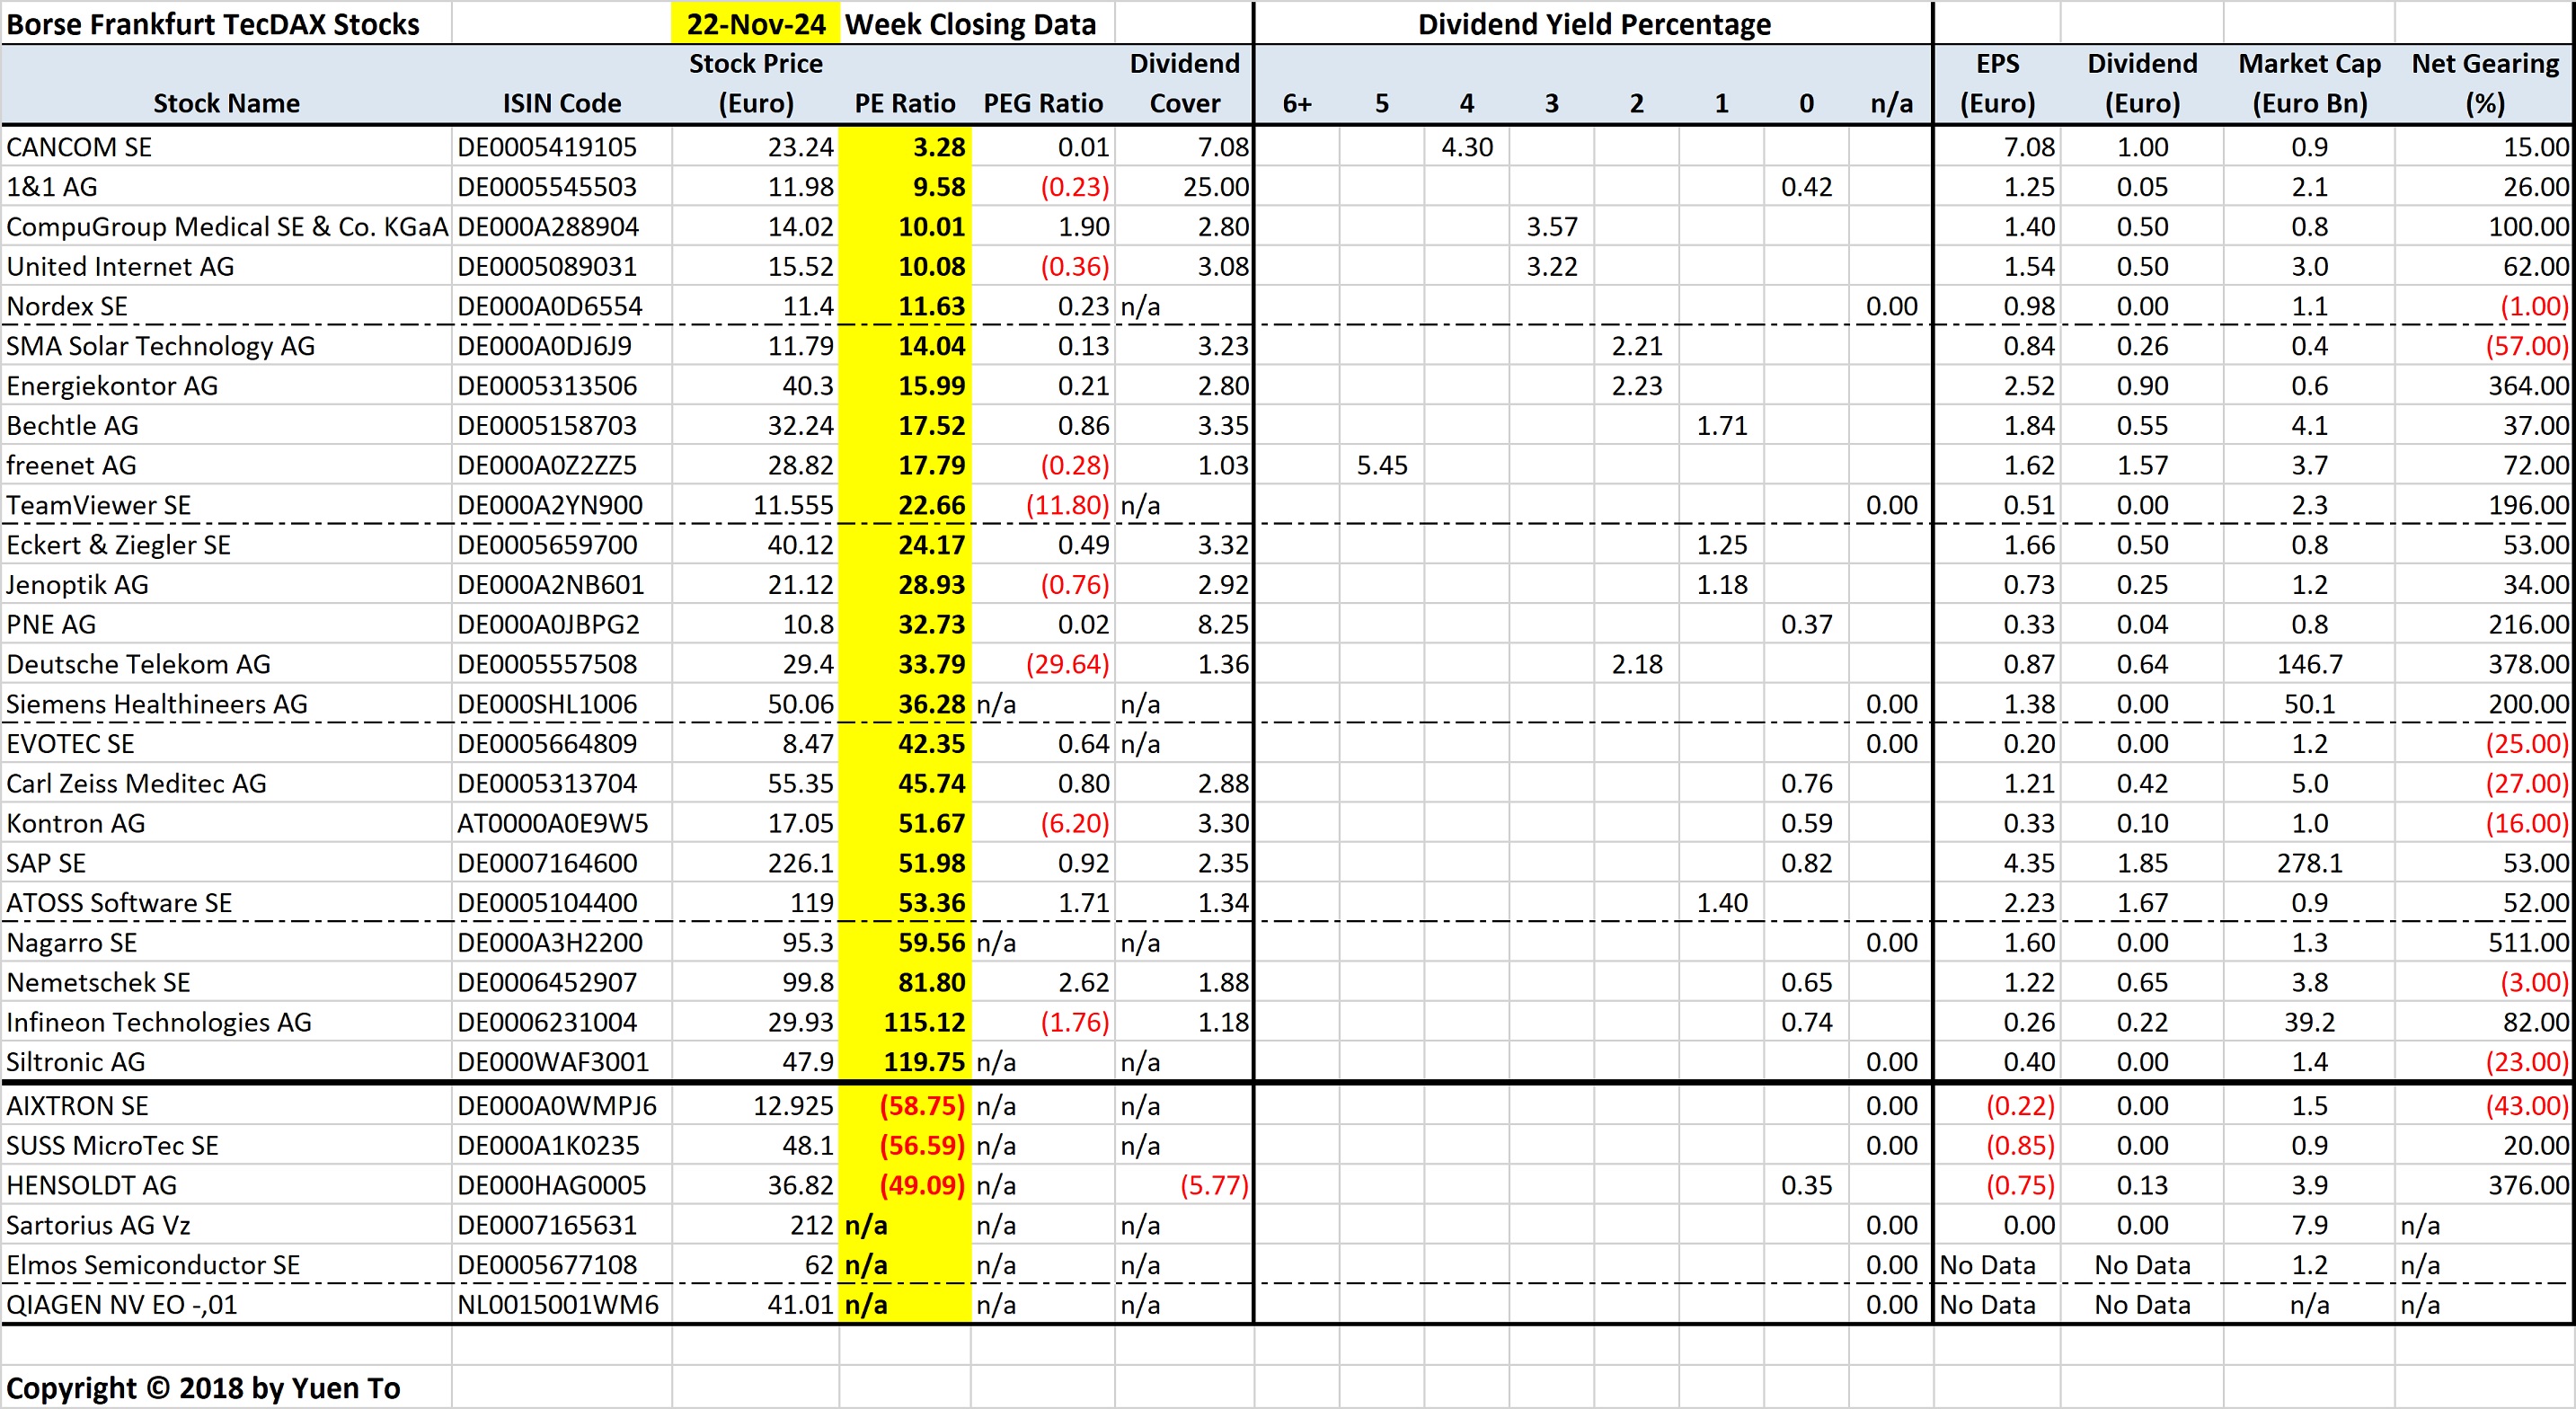Click ISIN code NL0015001WM6
The image size is (2576, 1409).
coord(558,1305)
